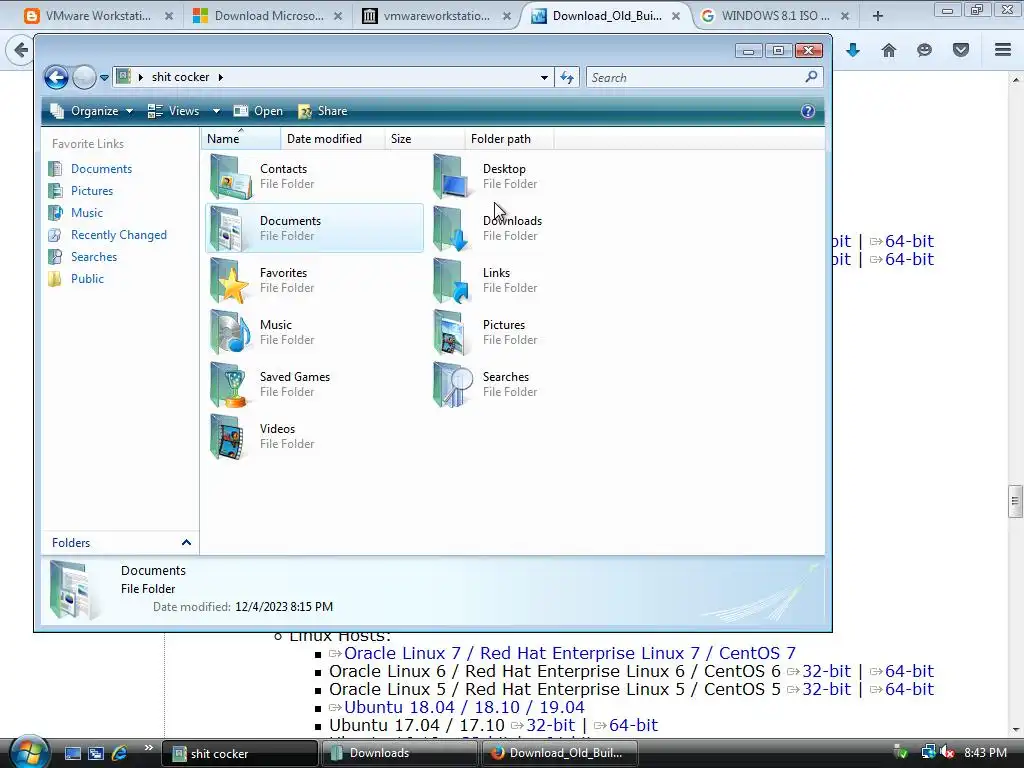1024x768 pixels.
Task: Open the Contacts folder icon
Action: click(231, 176)
